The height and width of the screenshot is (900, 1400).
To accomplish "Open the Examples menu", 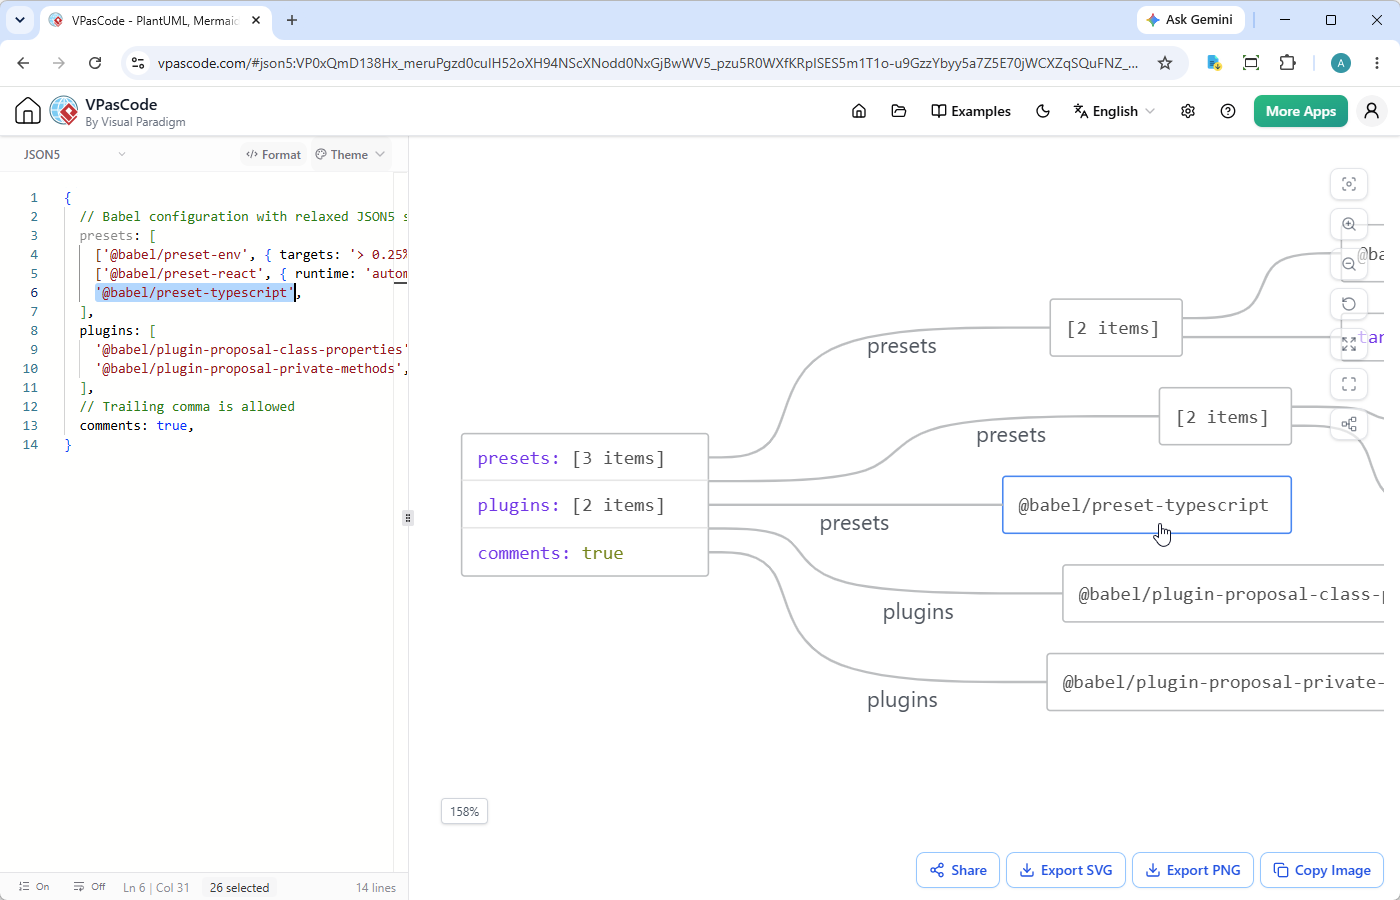I will [x=971, y=111].
